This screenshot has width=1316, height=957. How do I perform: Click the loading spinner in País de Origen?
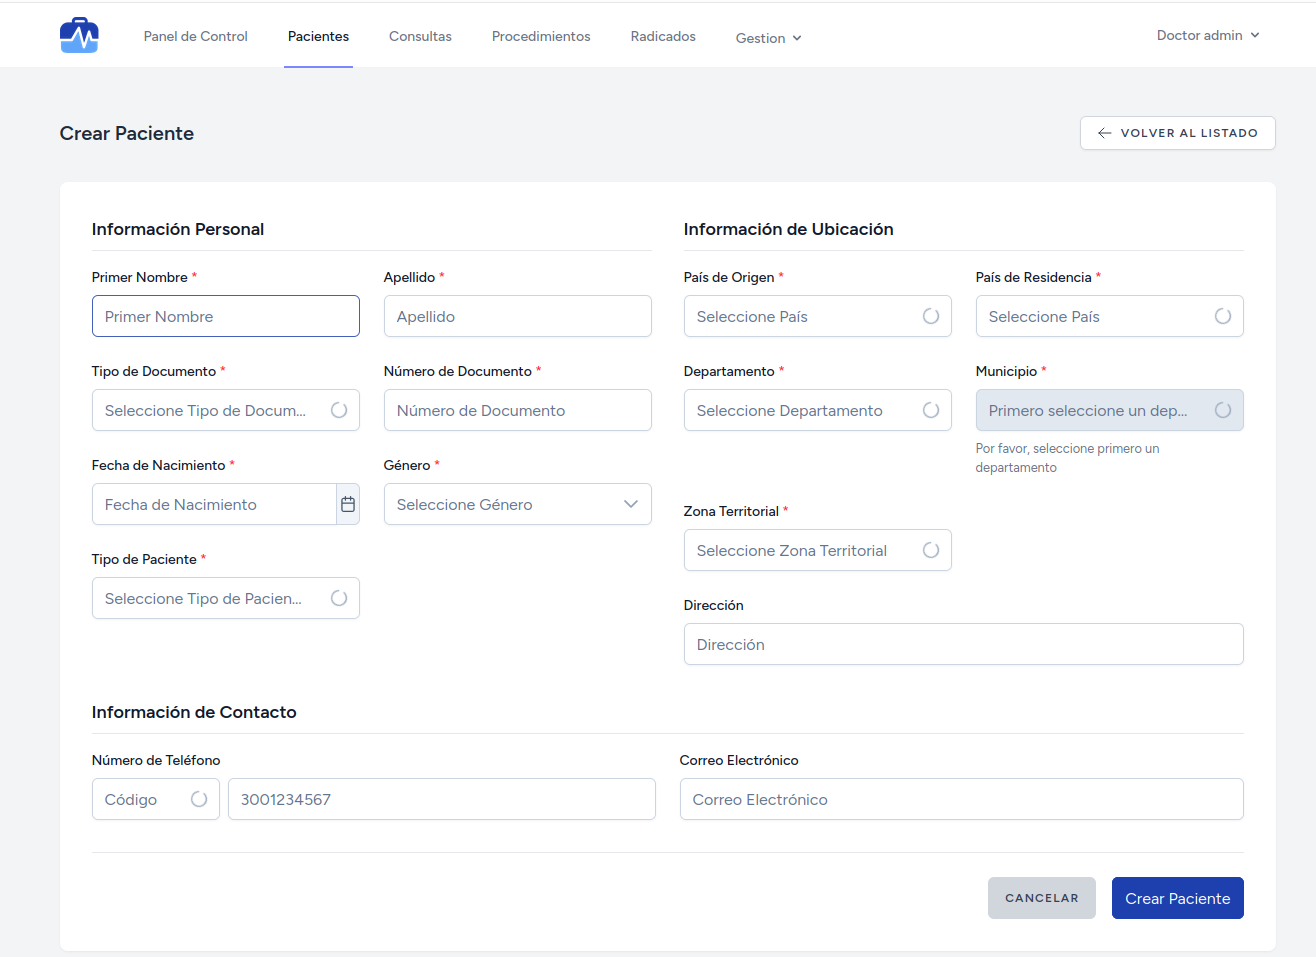(x=930, y=316)
